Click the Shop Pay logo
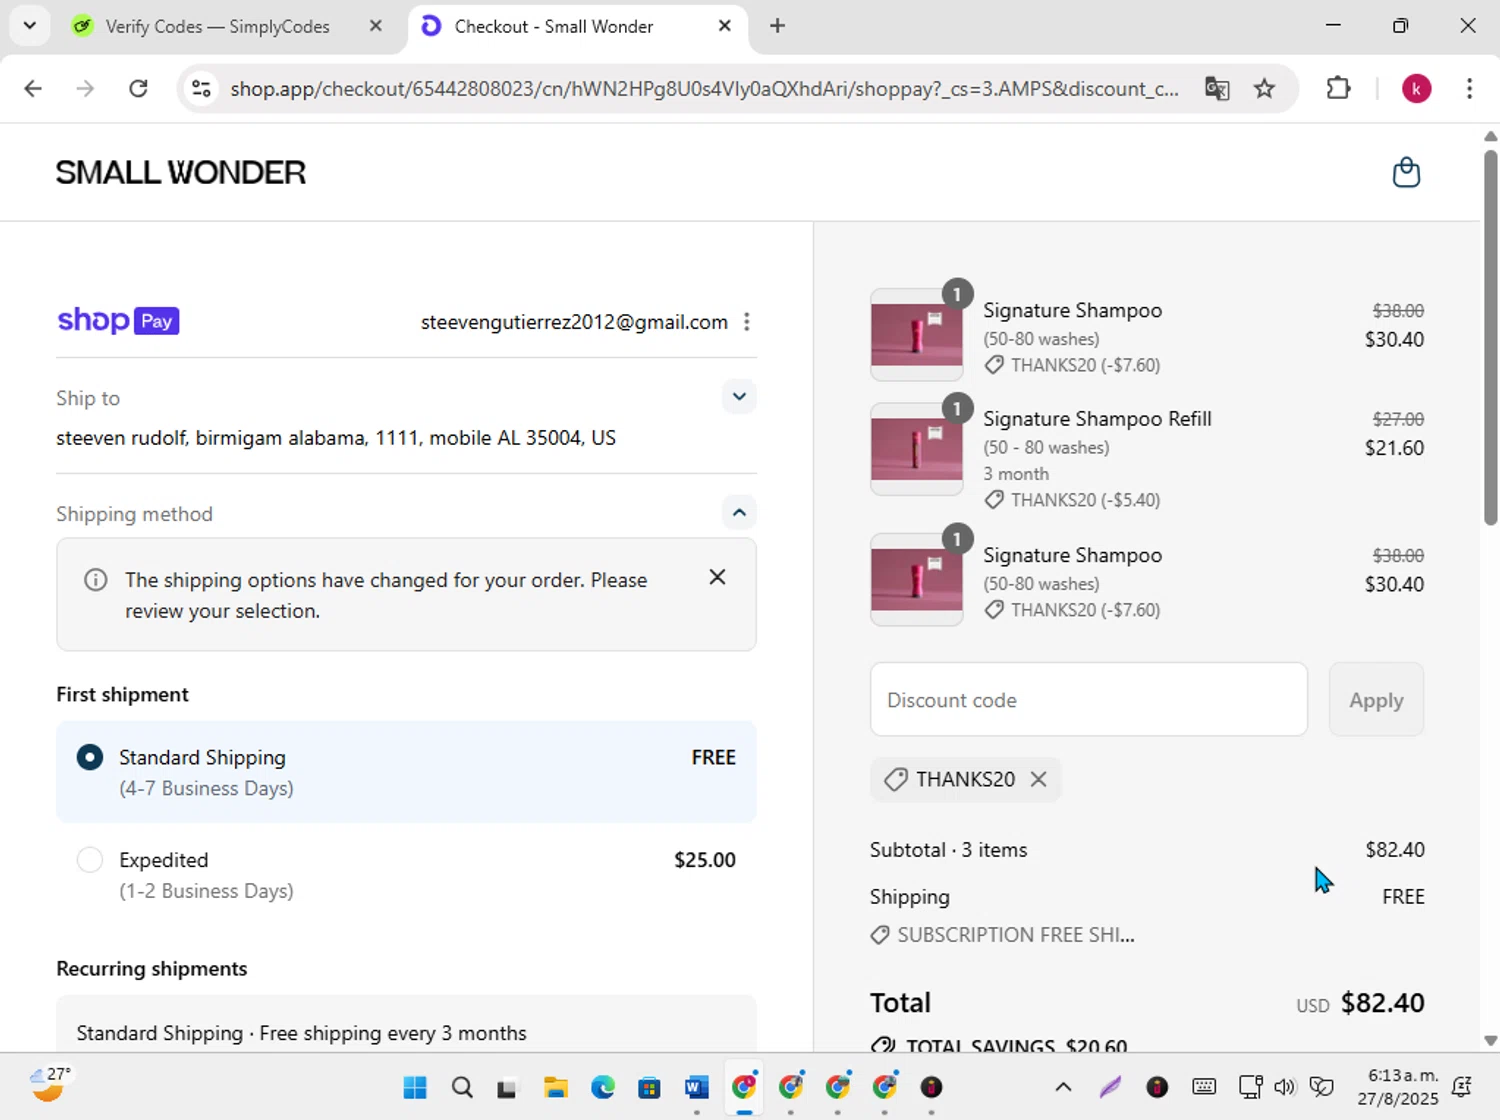Screen dimensions: 1500x1120 click(x=118, y=321)
